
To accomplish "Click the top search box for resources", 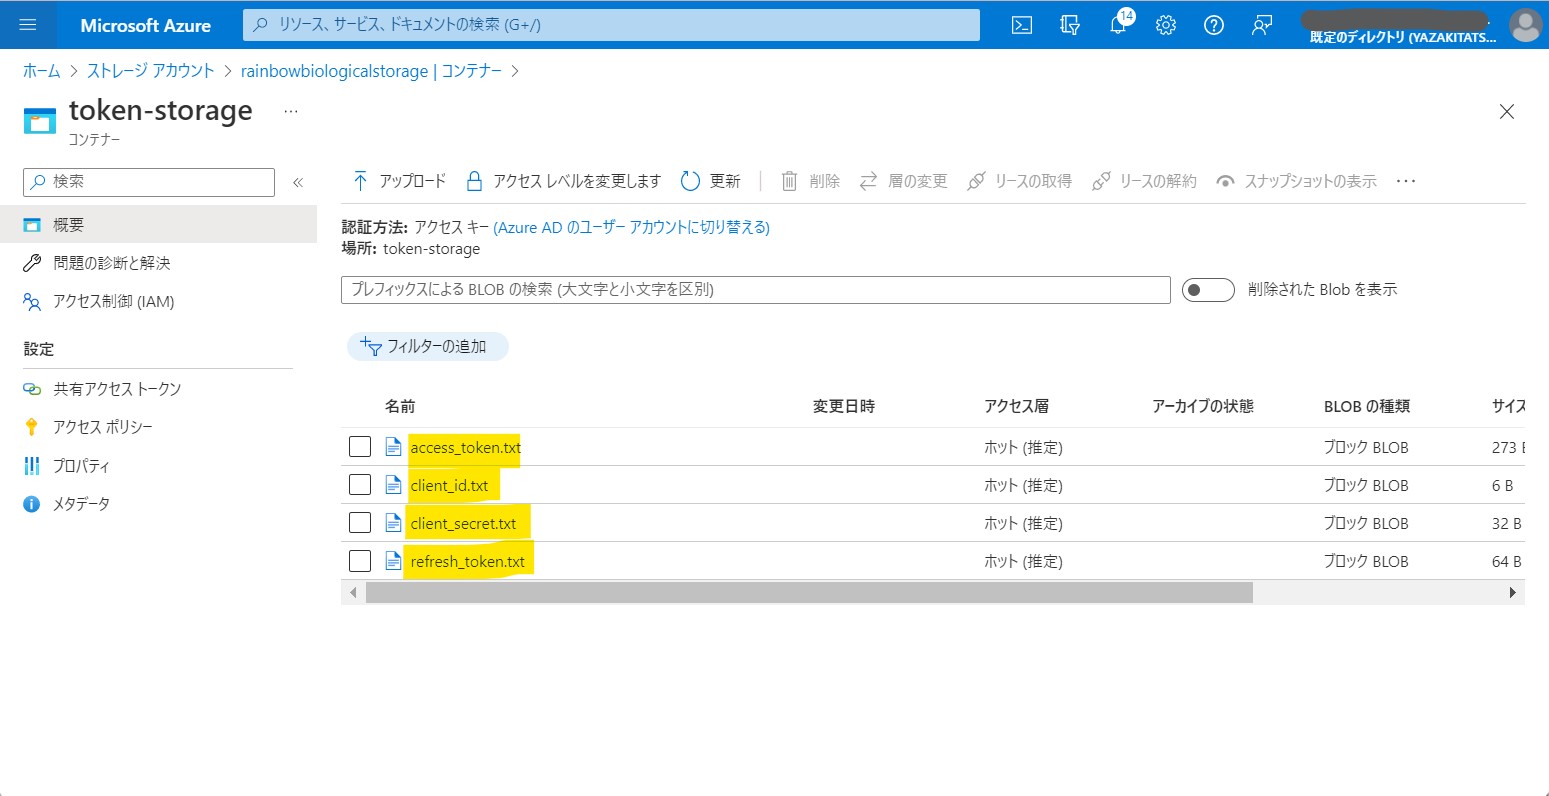I will tap(611, 25).
